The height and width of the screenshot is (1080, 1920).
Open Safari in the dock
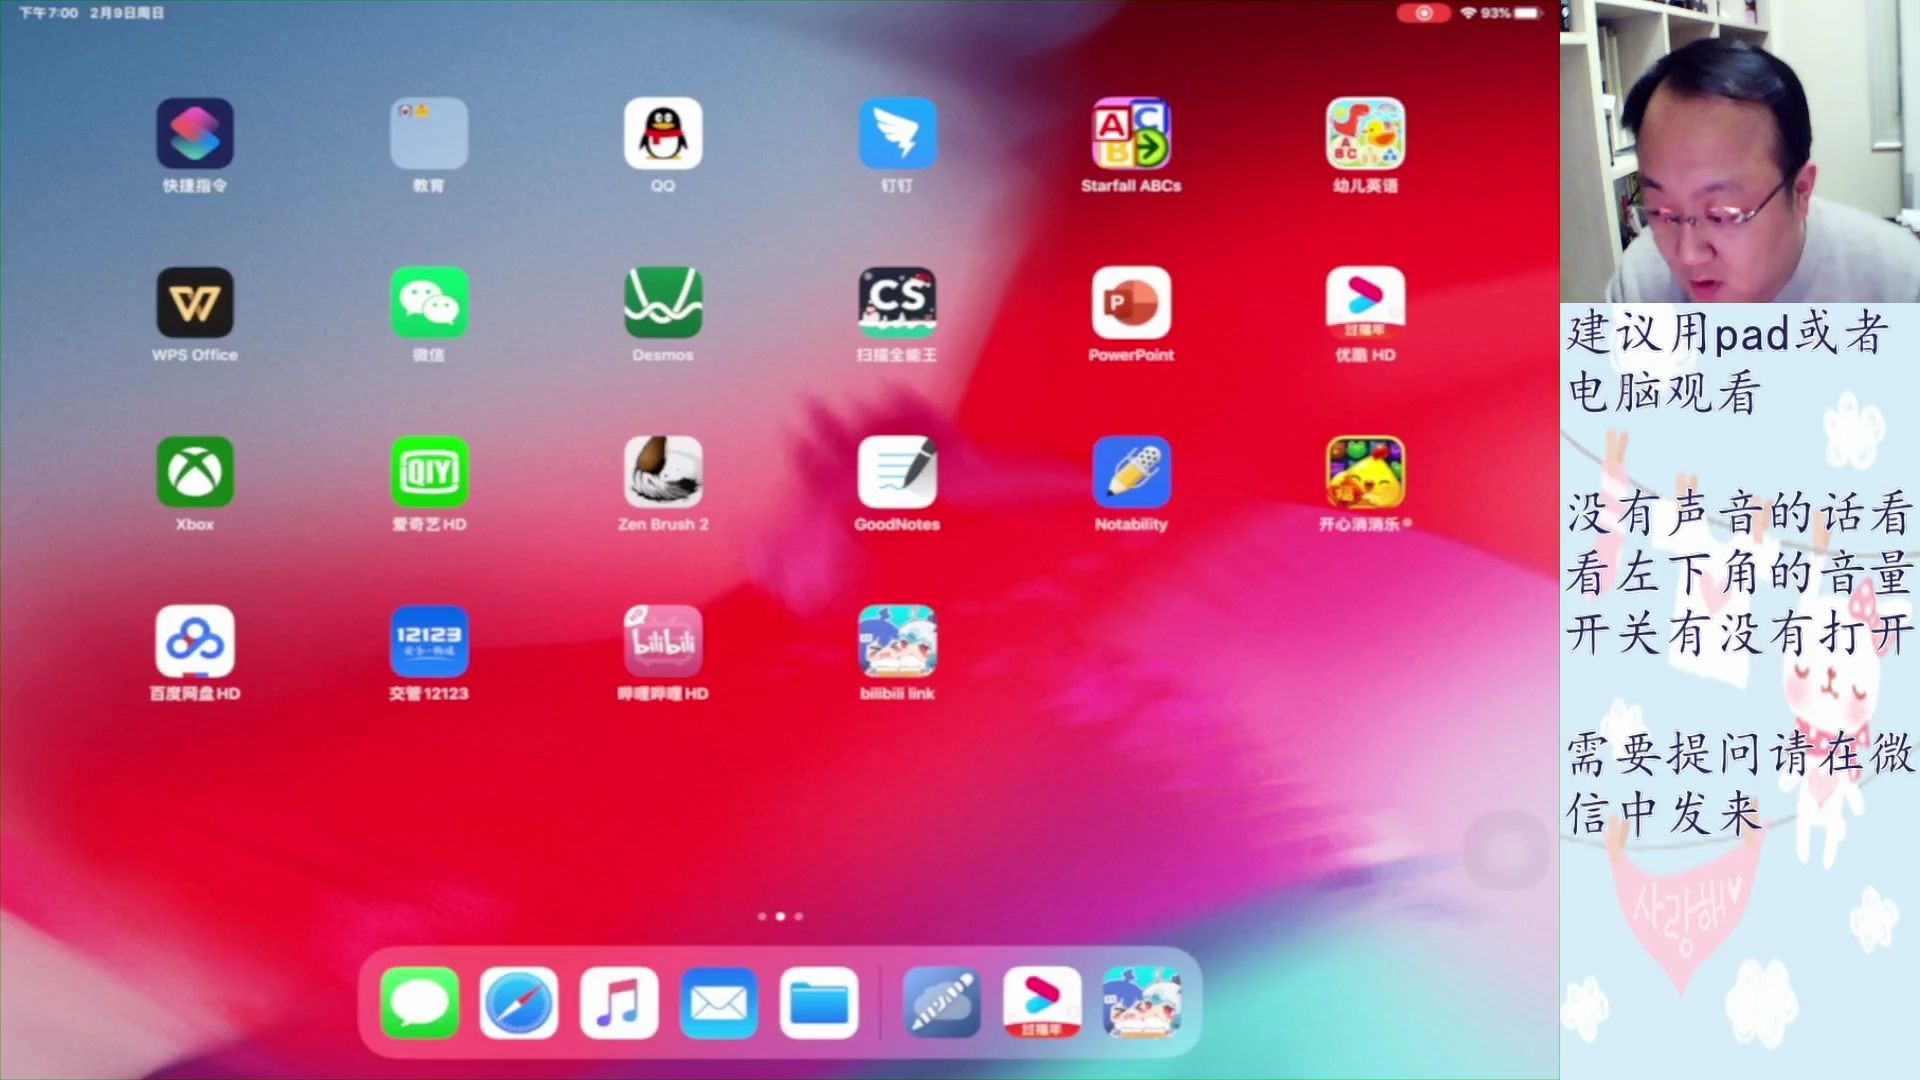519,1002
